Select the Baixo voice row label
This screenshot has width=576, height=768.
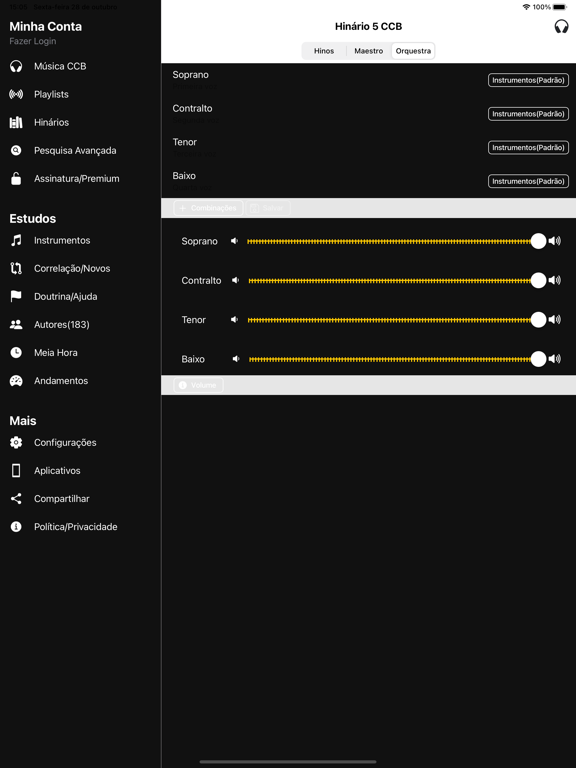[184, 175]
